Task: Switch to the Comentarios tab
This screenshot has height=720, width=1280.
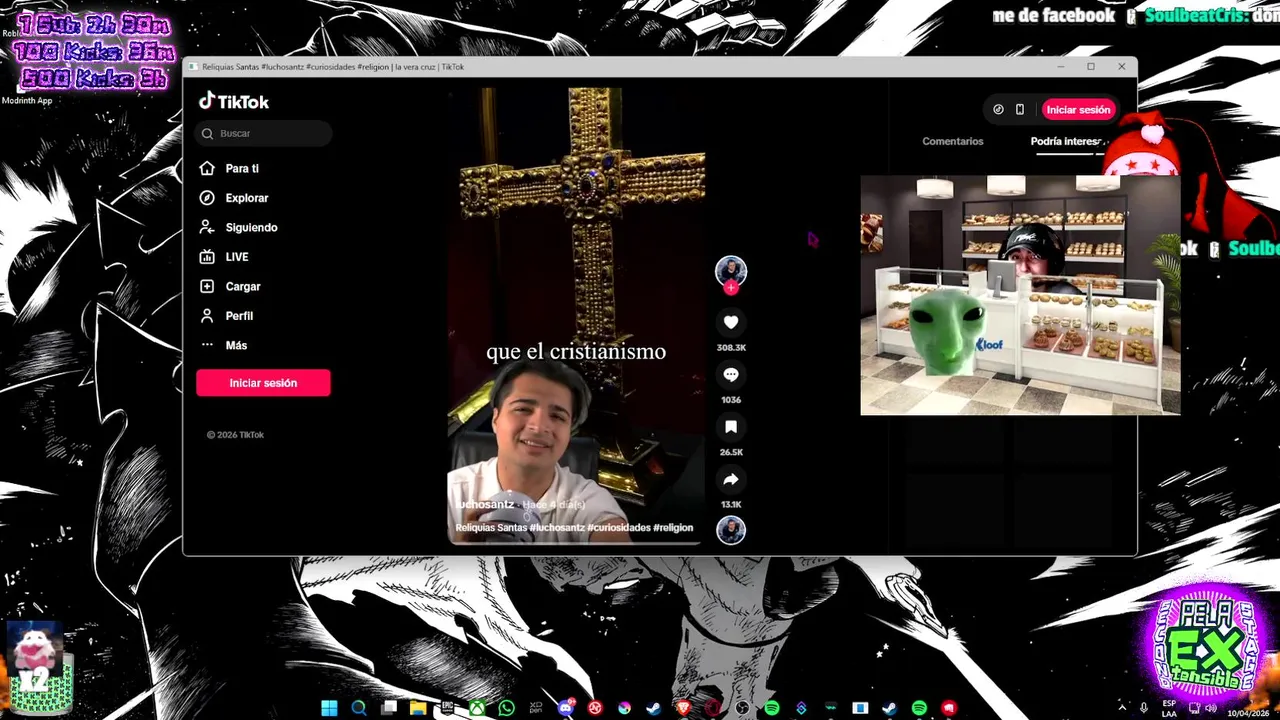Action: click(x=953, y=141)
